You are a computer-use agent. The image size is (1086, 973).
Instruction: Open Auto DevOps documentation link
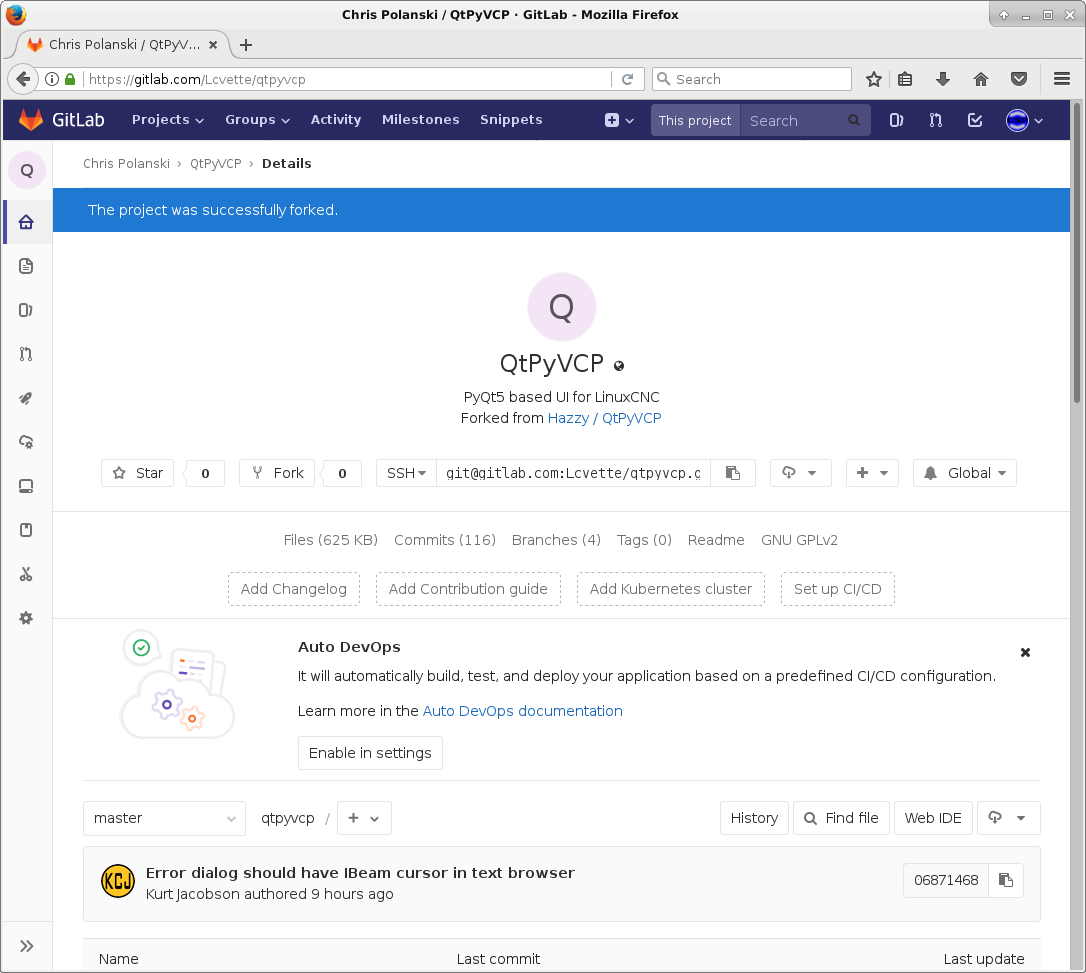pyautogui.click(x=522, y=711)
